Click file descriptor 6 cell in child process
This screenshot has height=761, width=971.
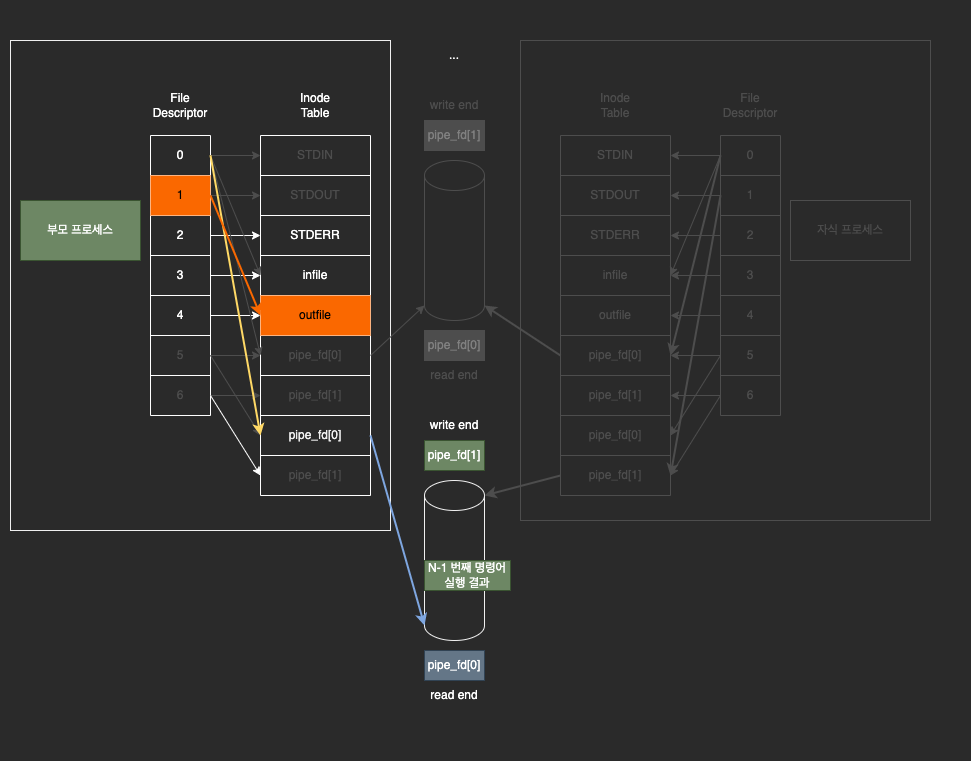pyautogui.click(x=750, y=395)
